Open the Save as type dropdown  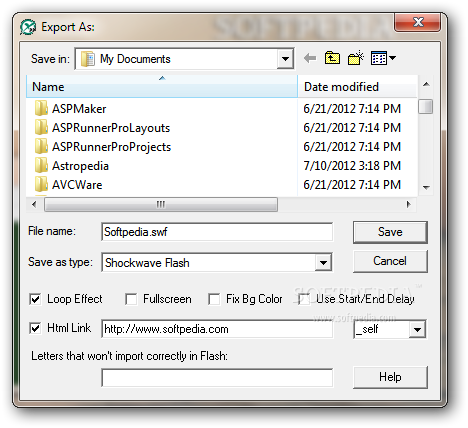(x=323, y=263)
